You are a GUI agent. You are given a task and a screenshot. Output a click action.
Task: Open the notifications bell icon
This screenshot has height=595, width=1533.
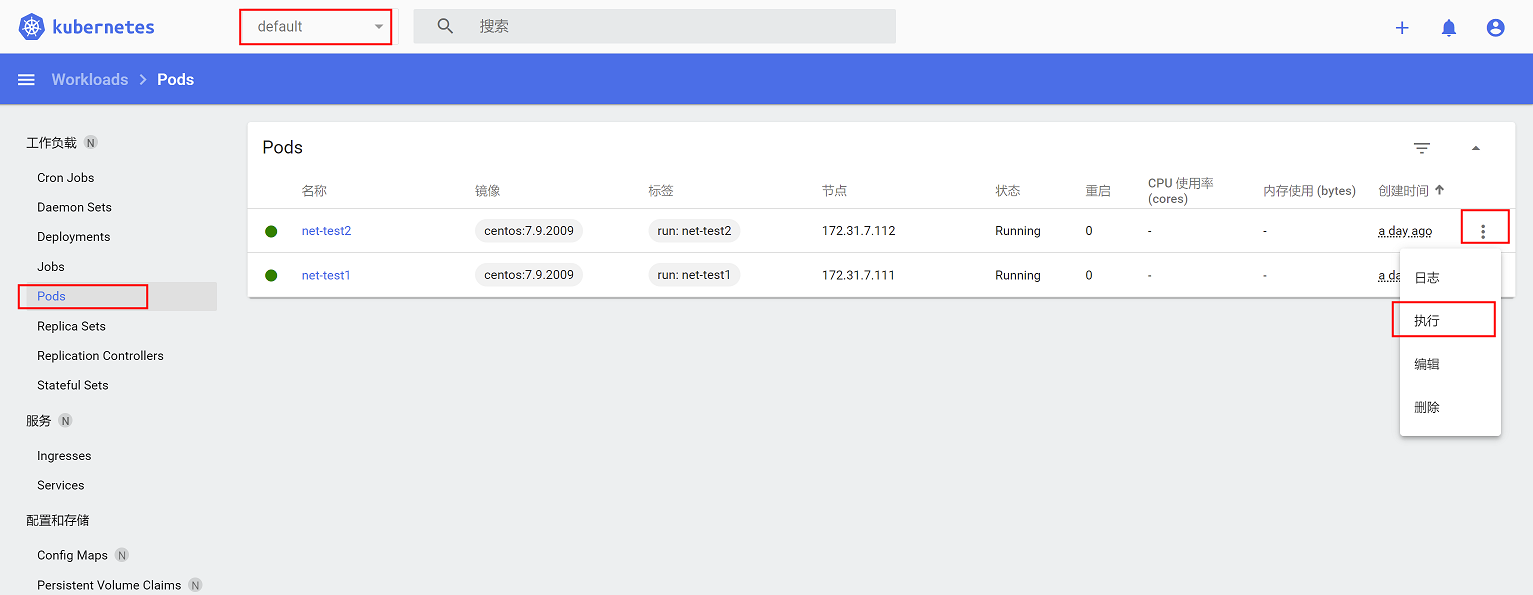click(1449, 28)
